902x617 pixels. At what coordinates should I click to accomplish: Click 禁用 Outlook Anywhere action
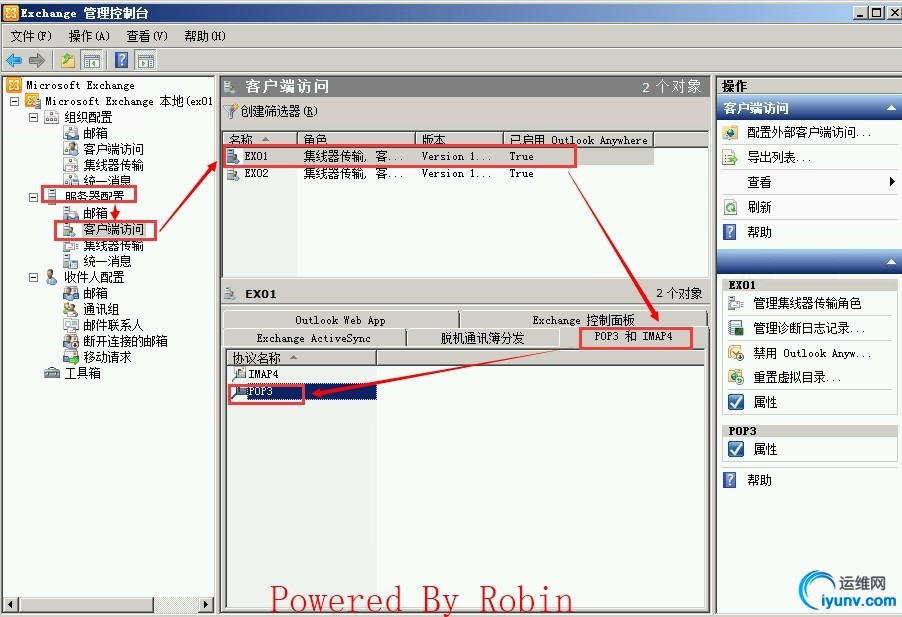tap(812, 353)
